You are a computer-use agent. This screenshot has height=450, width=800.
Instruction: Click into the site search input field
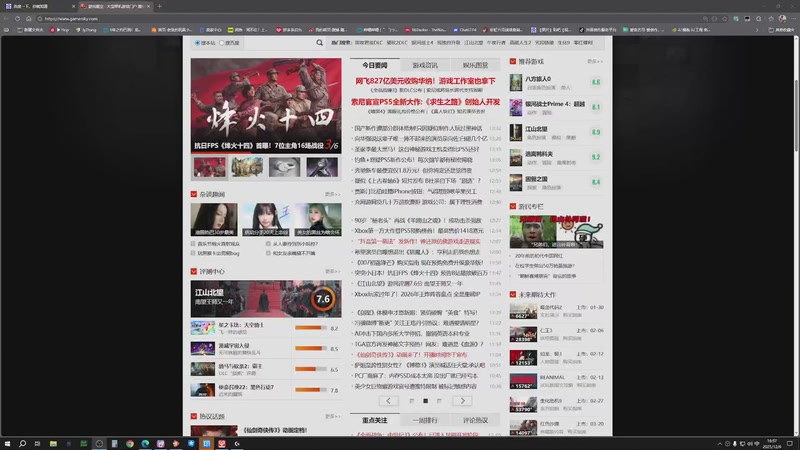278,43
